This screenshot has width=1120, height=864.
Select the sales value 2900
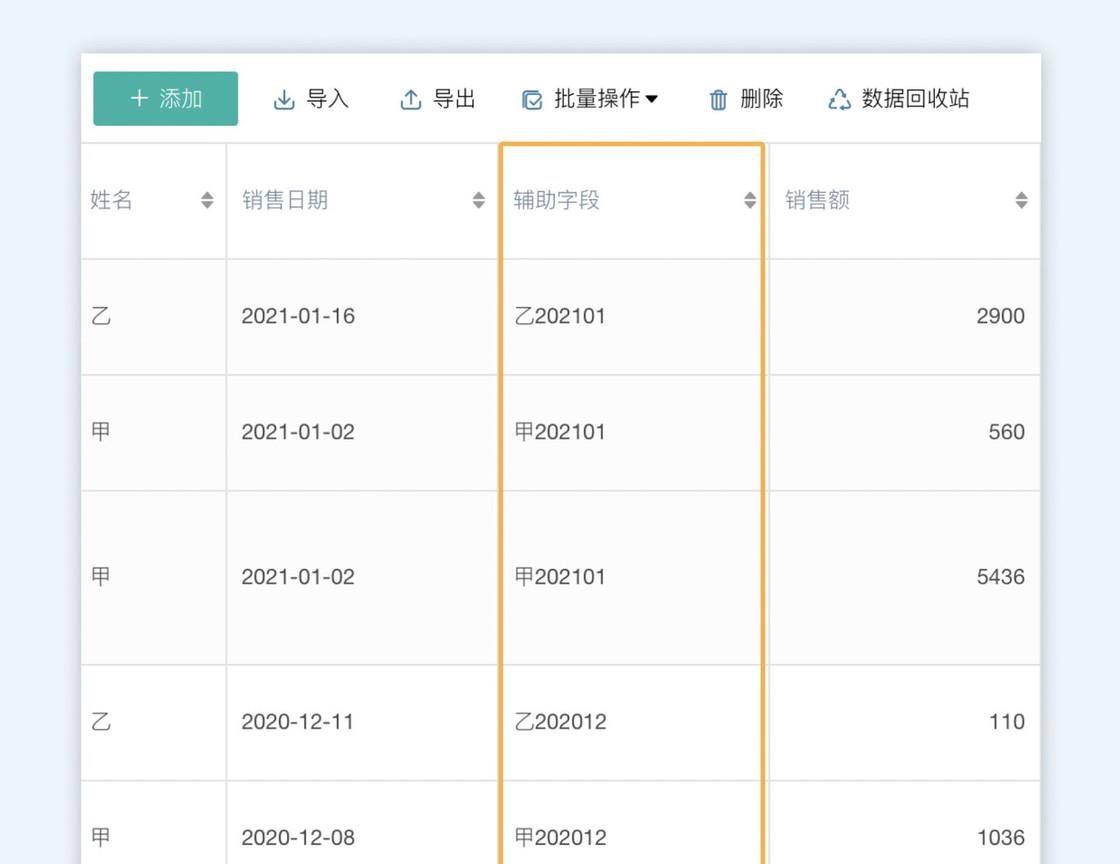pos(1000,316)
